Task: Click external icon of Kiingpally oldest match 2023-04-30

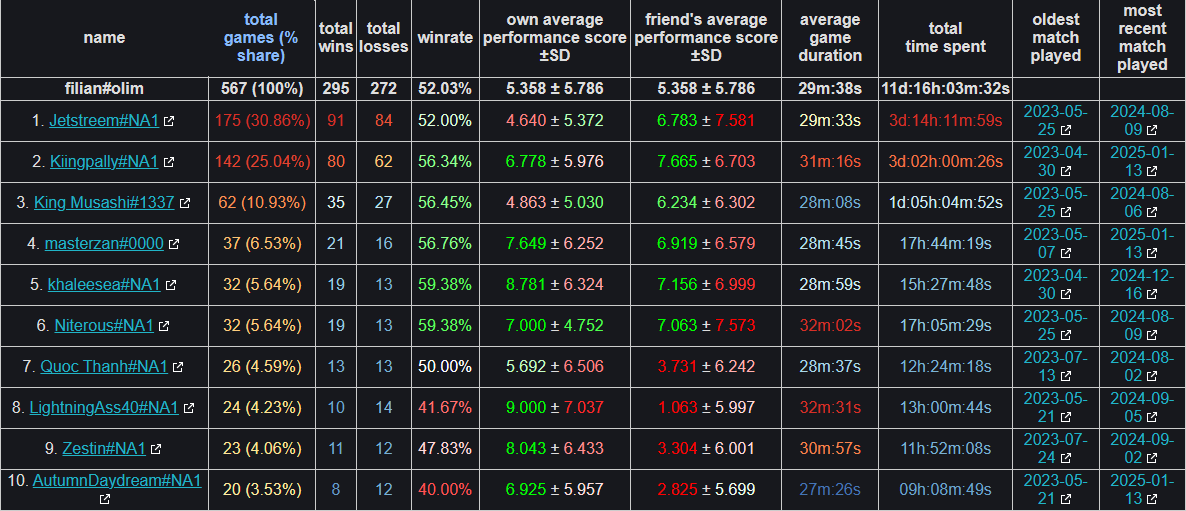Action: pos(1065,171)
